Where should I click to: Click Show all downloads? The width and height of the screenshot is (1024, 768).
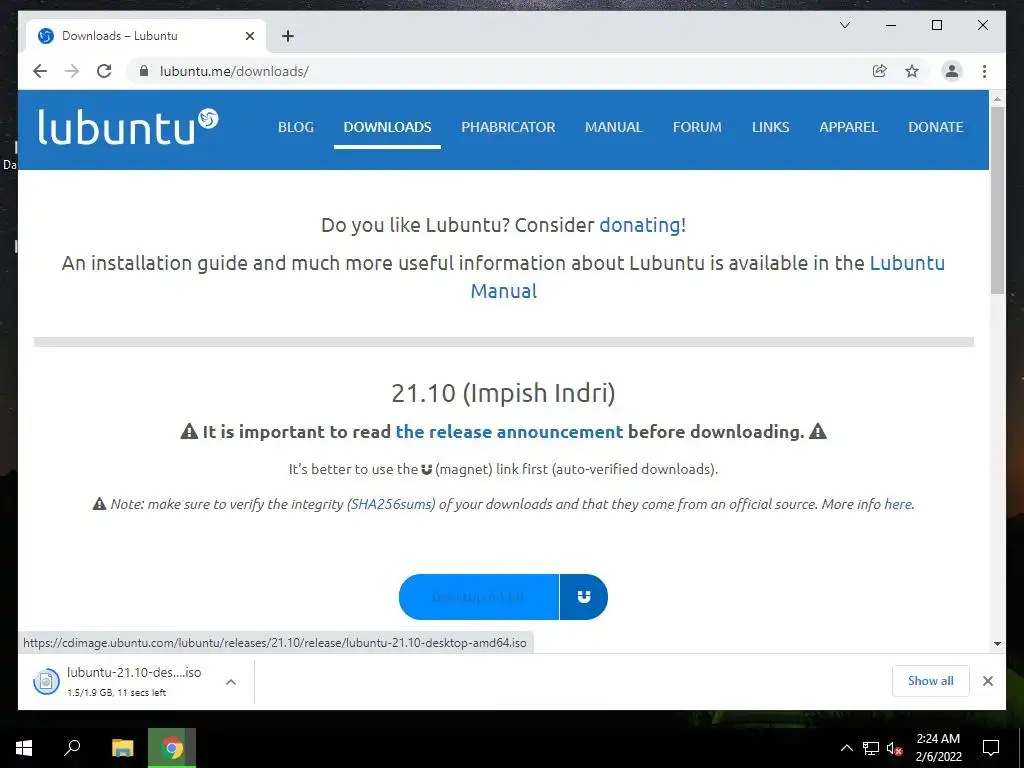(931, 681)
